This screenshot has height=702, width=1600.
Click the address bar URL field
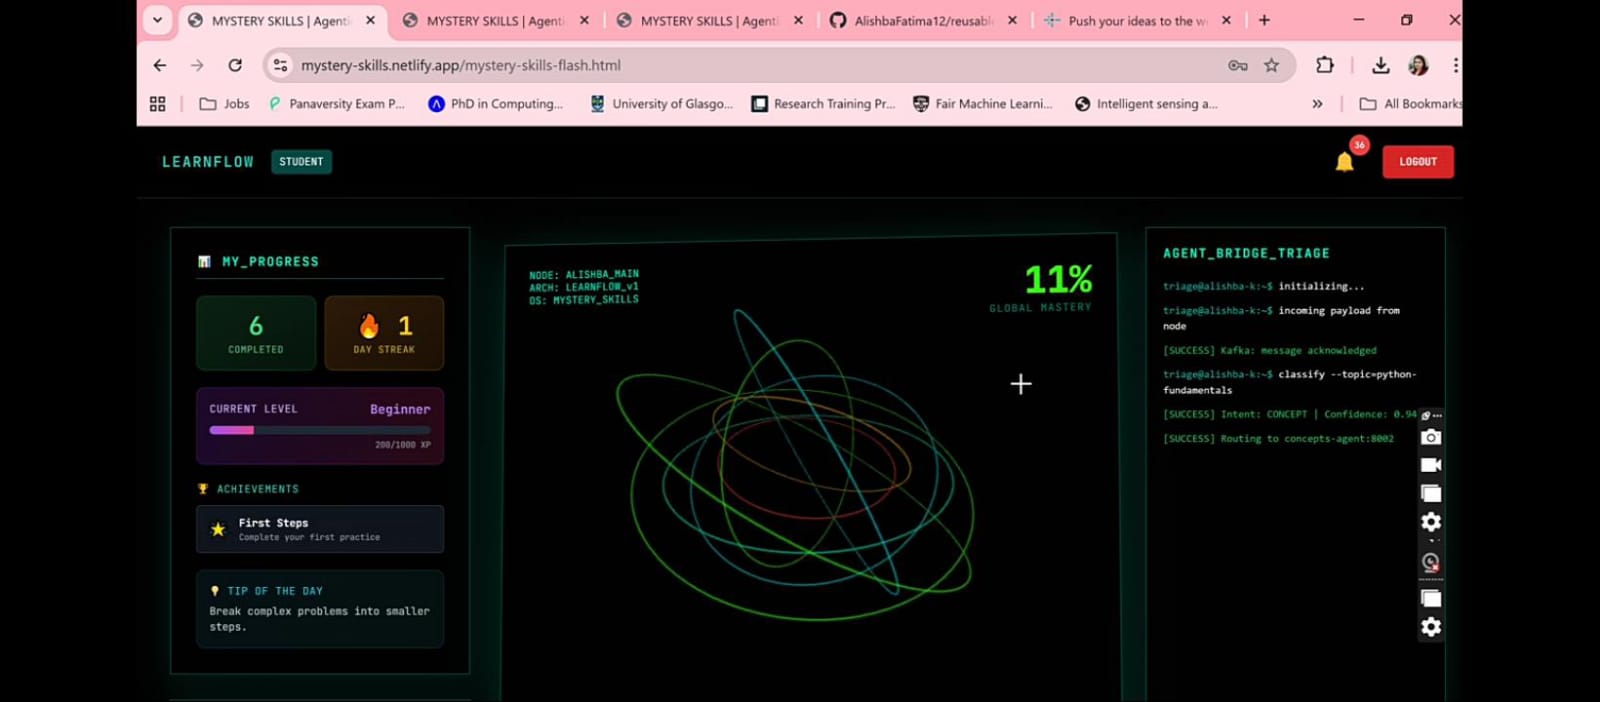[700, 65]
